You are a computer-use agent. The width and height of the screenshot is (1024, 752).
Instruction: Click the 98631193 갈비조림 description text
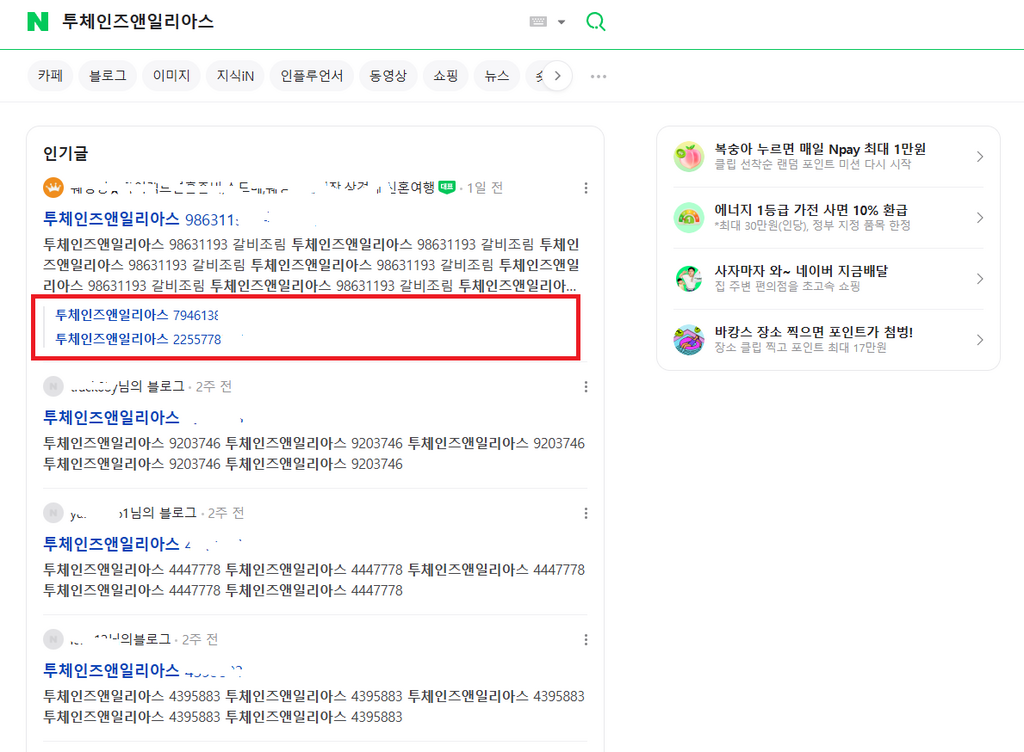(312, 264)
